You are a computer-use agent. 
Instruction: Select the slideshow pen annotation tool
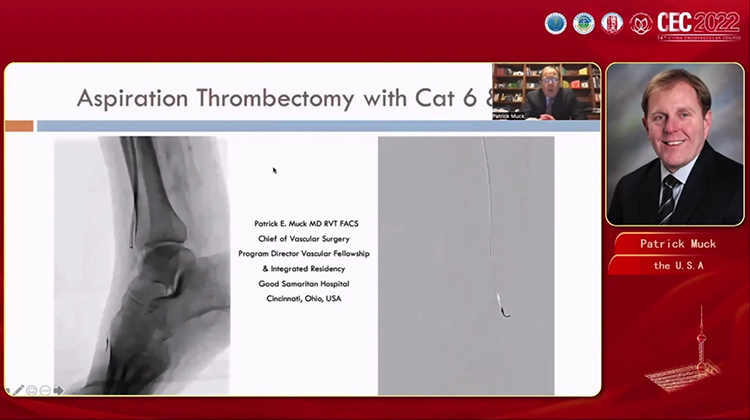coord(18,390)
